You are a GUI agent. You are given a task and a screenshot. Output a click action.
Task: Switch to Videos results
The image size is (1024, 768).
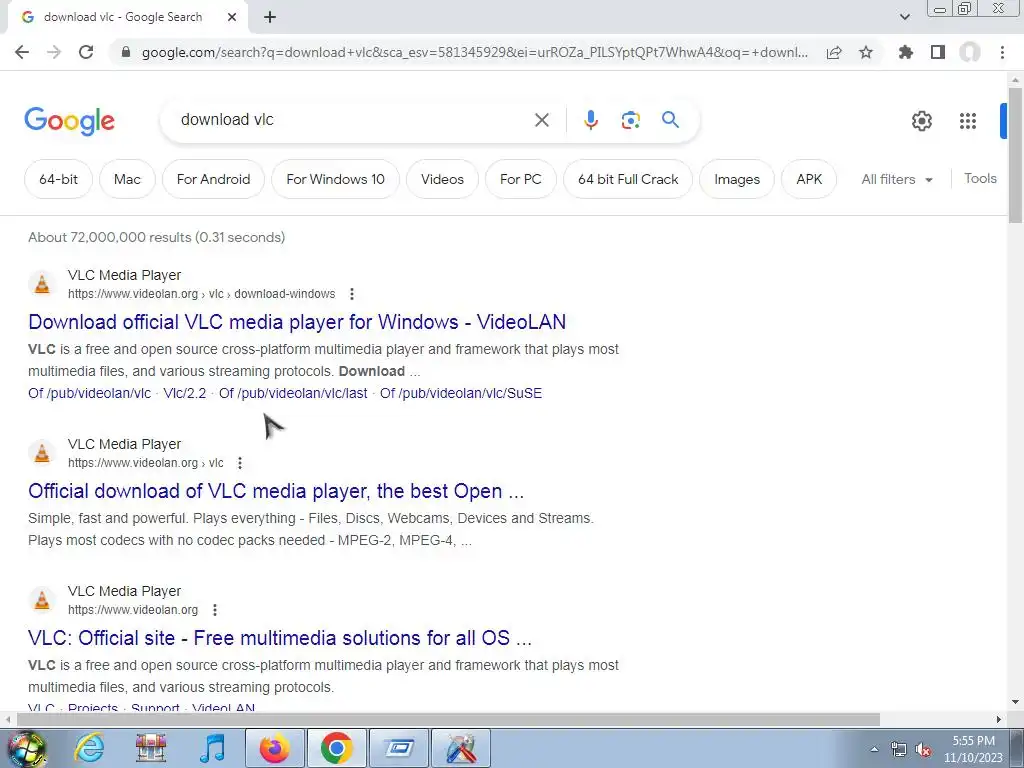(442, 179)
